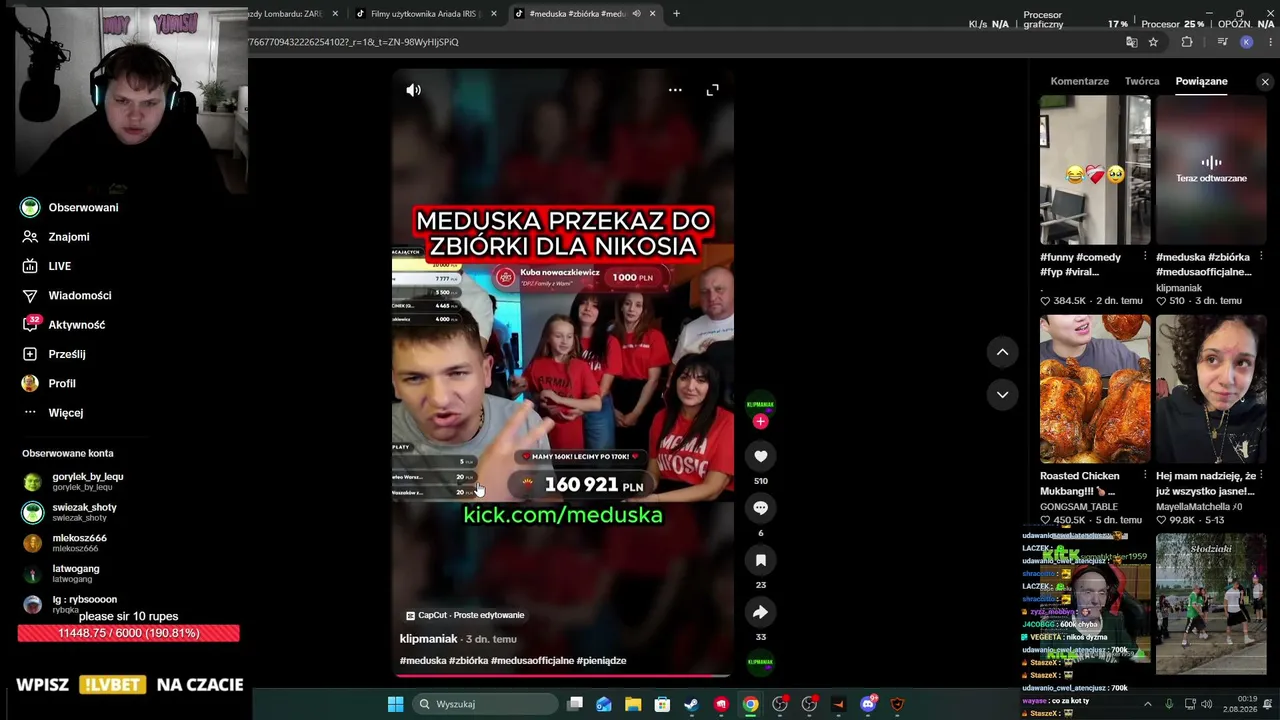Open a new browser tab
Image resolution: width=1280 pixels, height=720 pixels.
pyautogui.click(x=676, y=14)
